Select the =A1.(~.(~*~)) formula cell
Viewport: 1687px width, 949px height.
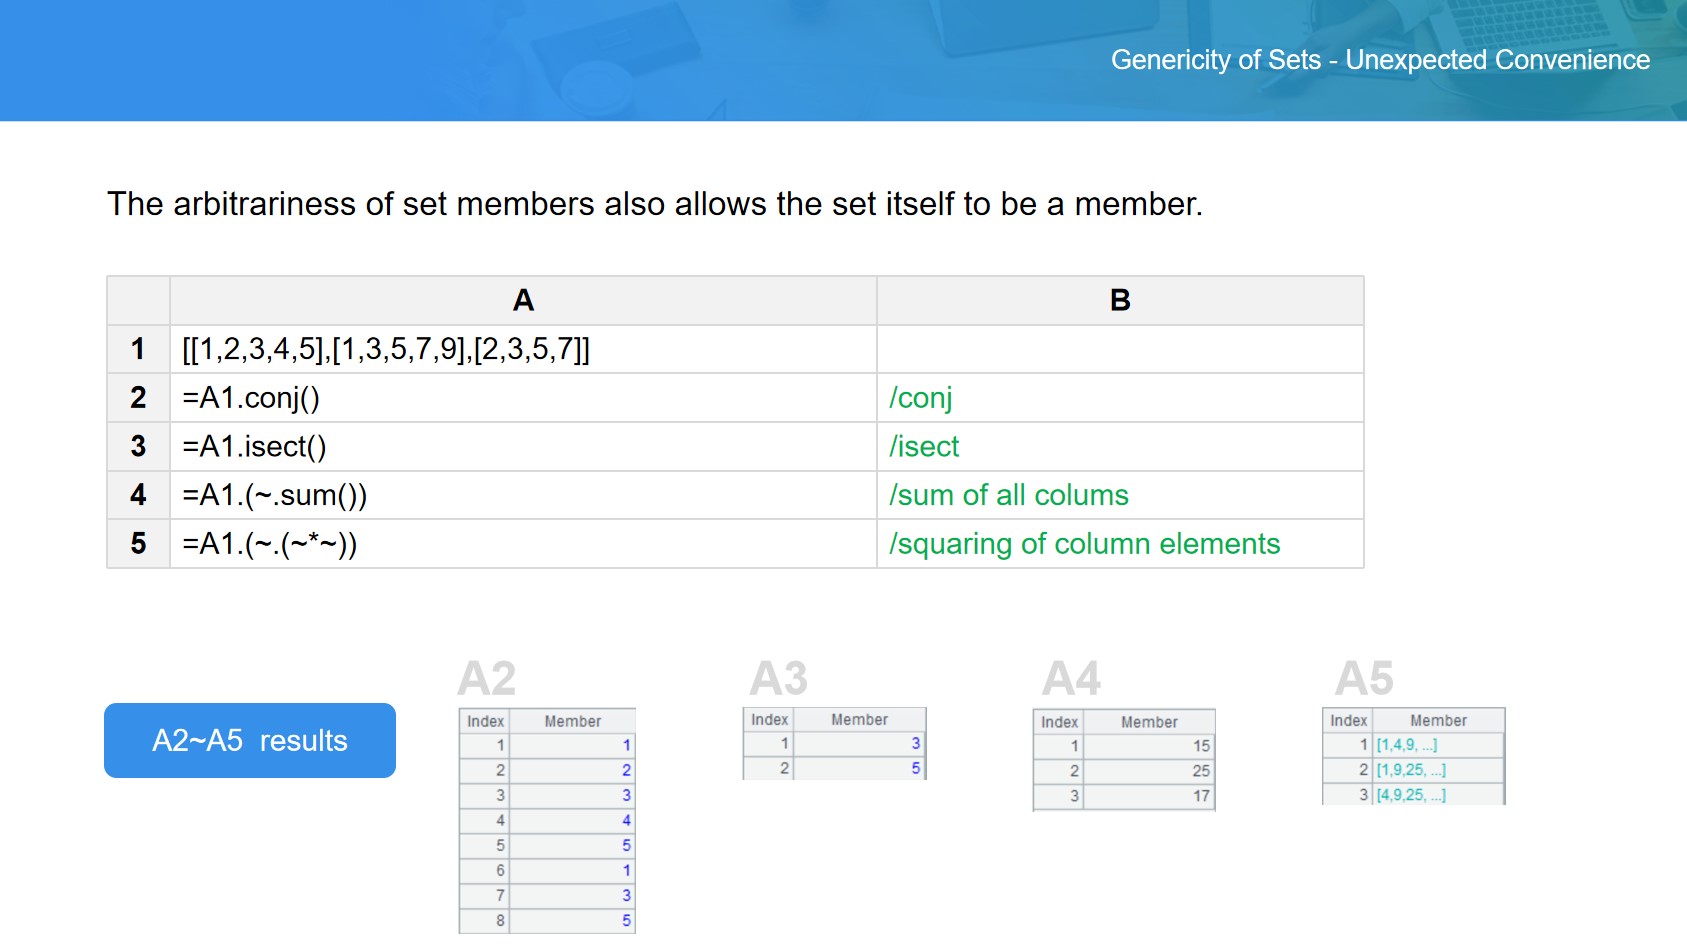[269, 544]
